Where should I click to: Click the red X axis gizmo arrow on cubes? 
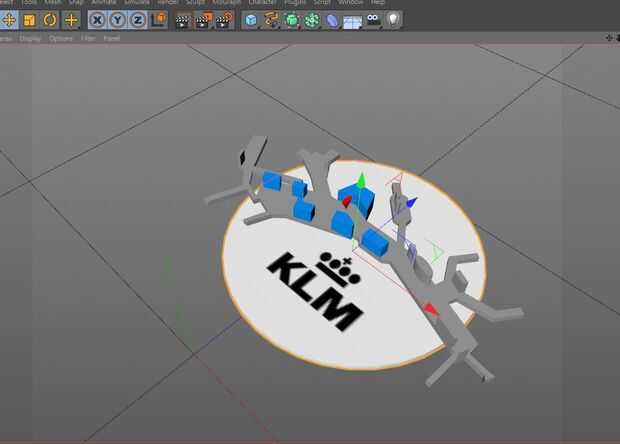click(346, 201)
